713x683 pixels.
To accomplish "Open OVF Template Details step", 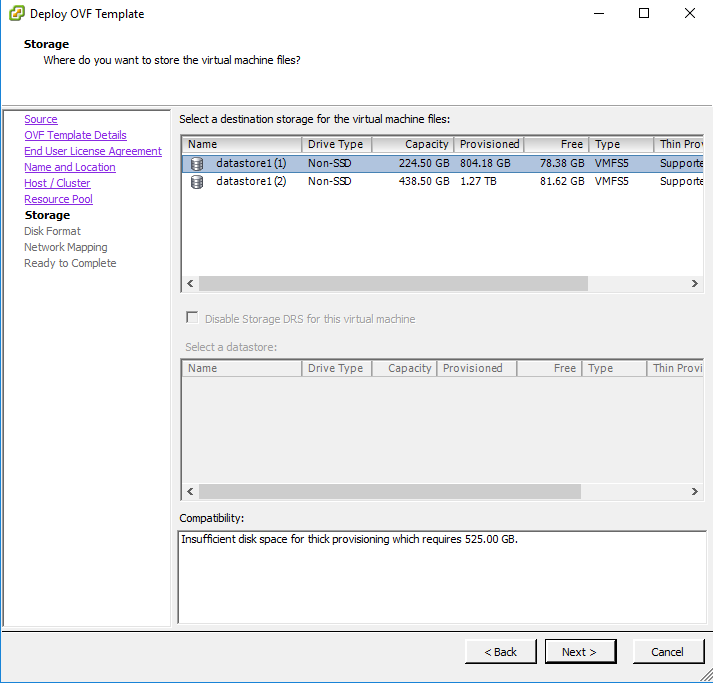I will point(75,136).
